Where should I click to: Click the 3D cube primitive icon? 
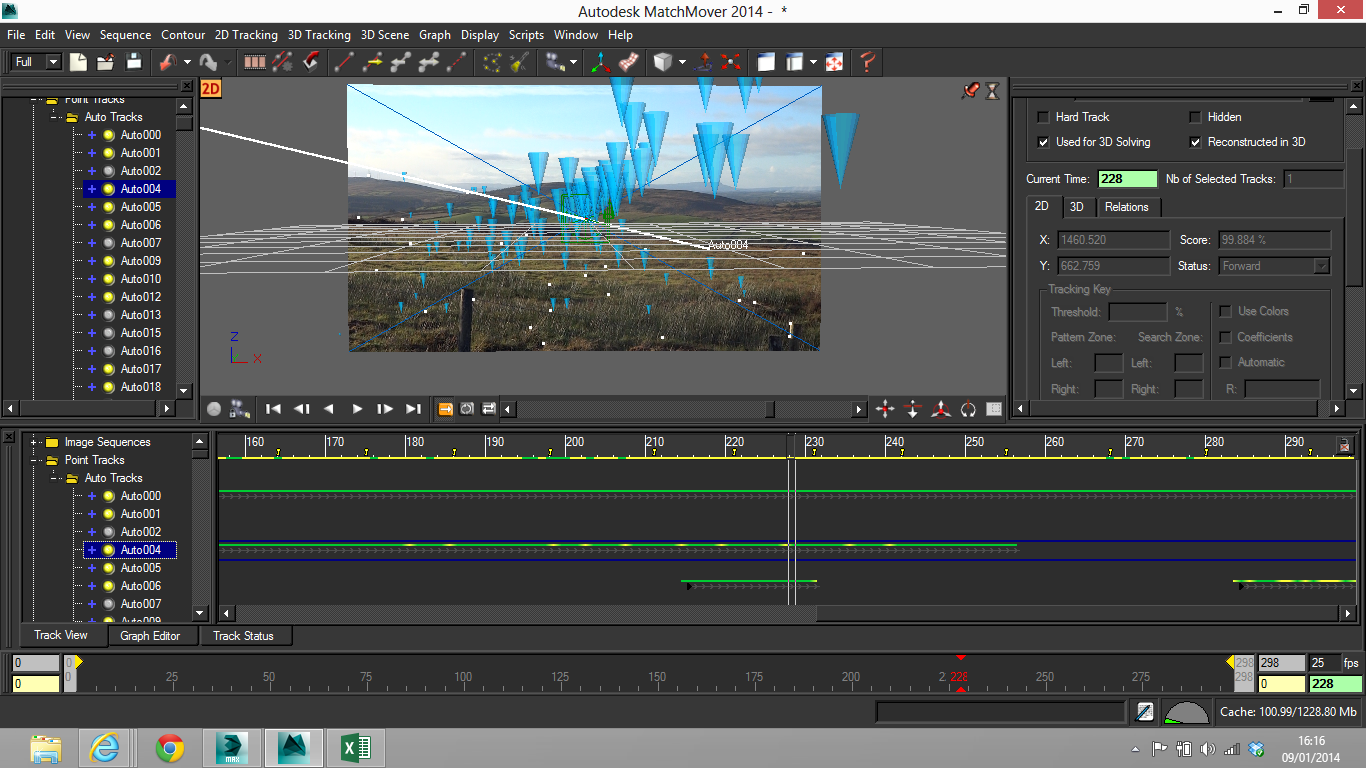point(662,62)
